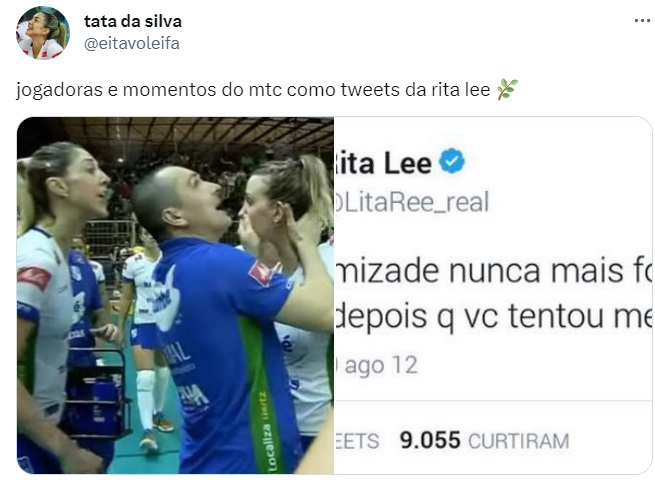Click the @LitaRee_real handle text
This screenshot has width=655, height=480.
click(411, 202)
